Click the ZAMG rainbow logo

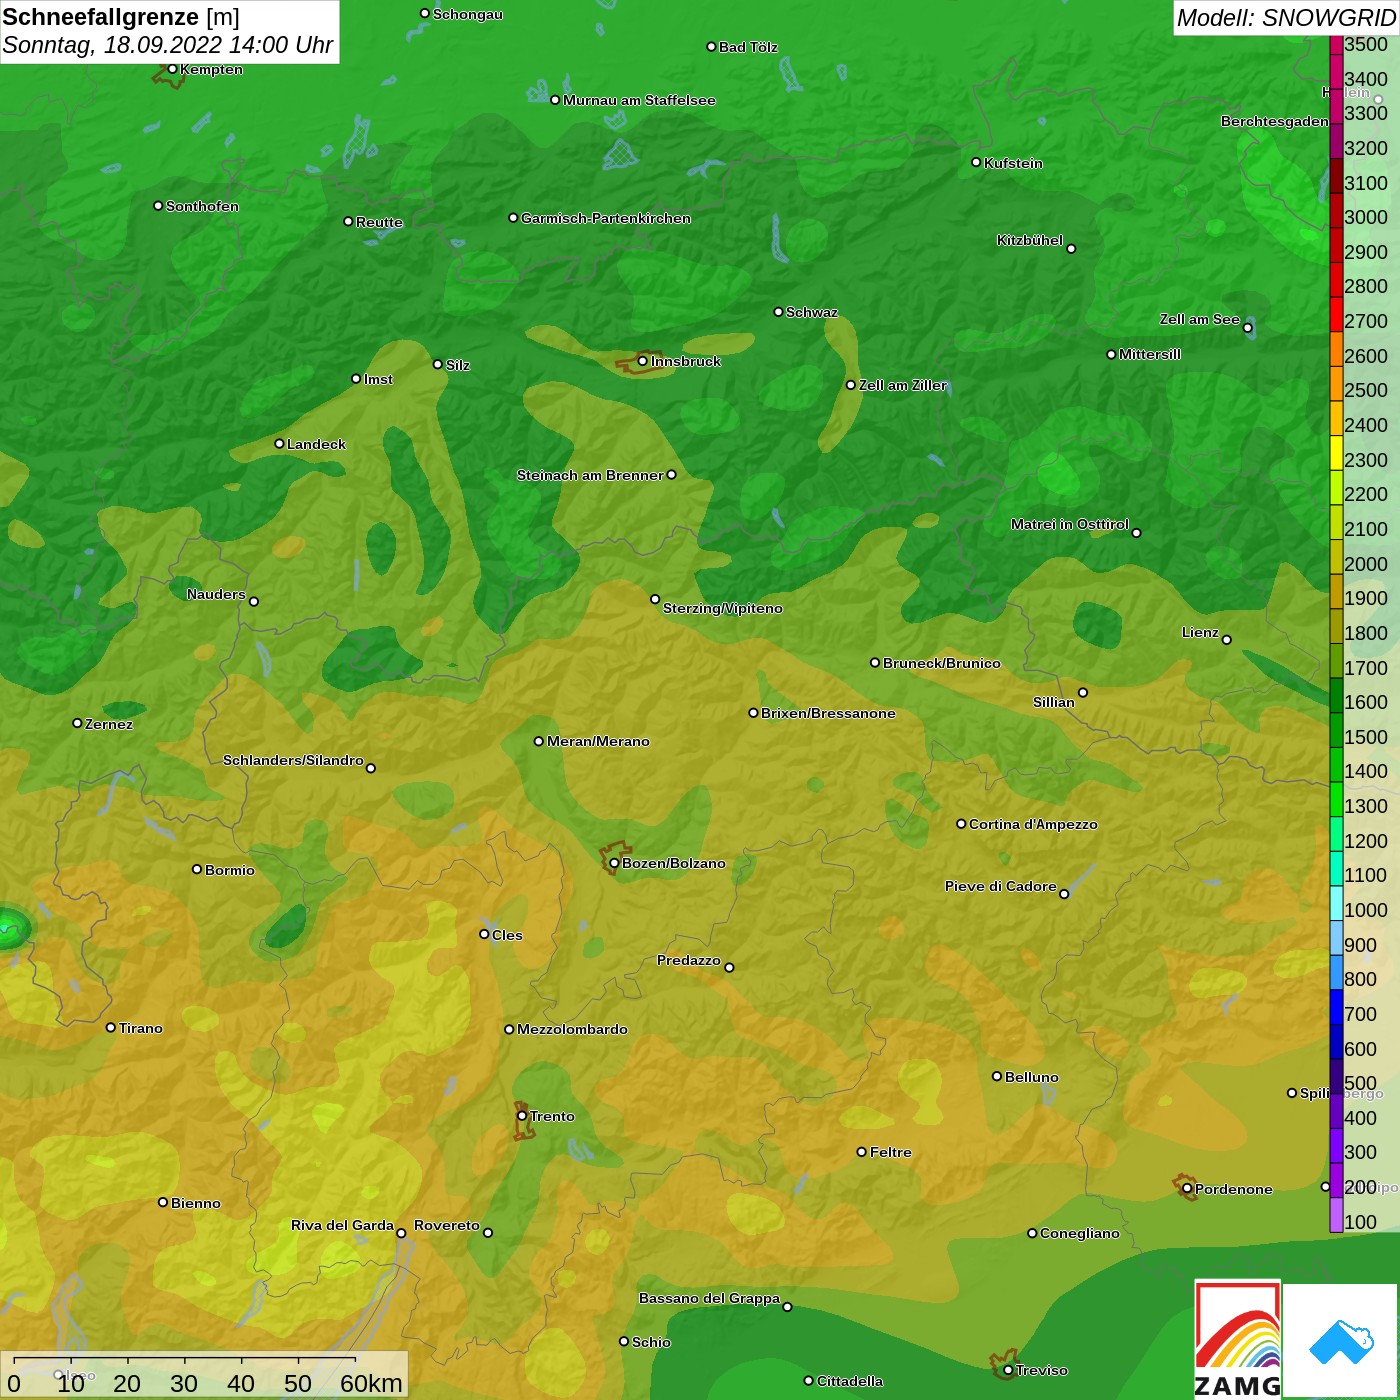[x=1237, y=1340]
